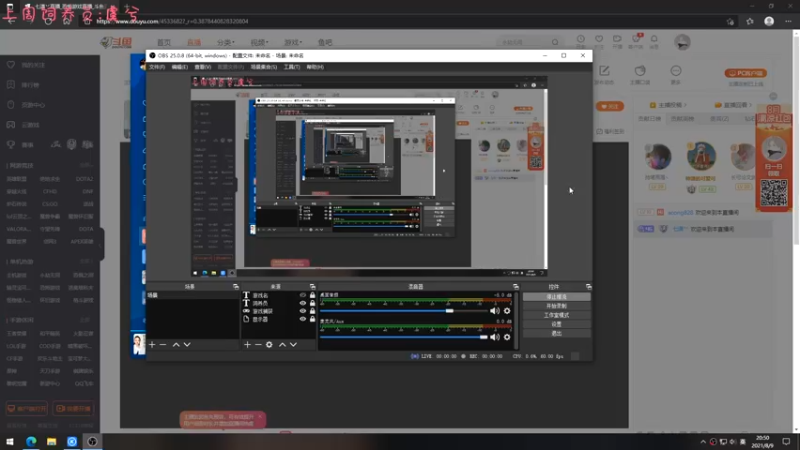Add a new scene with the plus icon
This screenshot has height=450, width=800.
point(152,345)
